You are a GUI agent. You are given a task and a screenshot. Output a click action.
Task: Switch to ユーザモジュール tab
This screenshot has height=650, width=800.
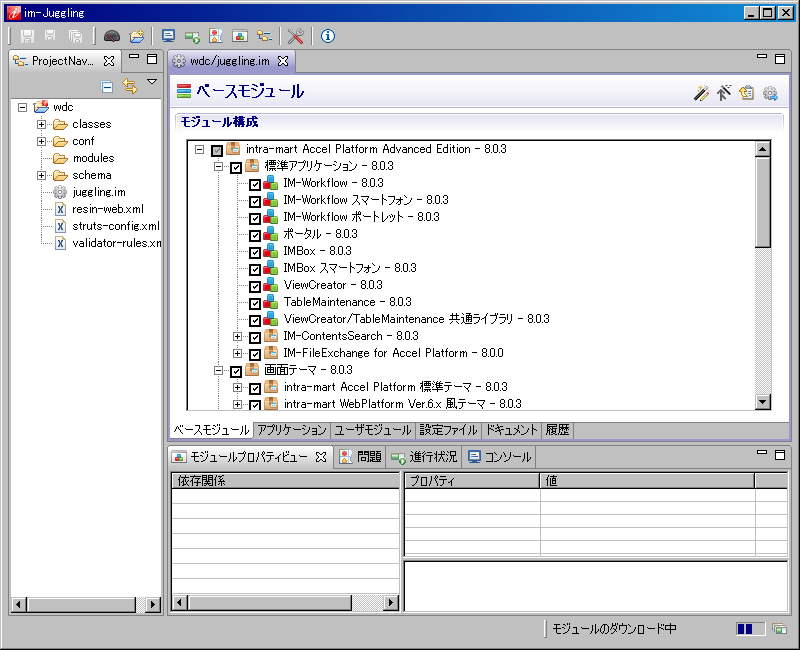(372, 430)
